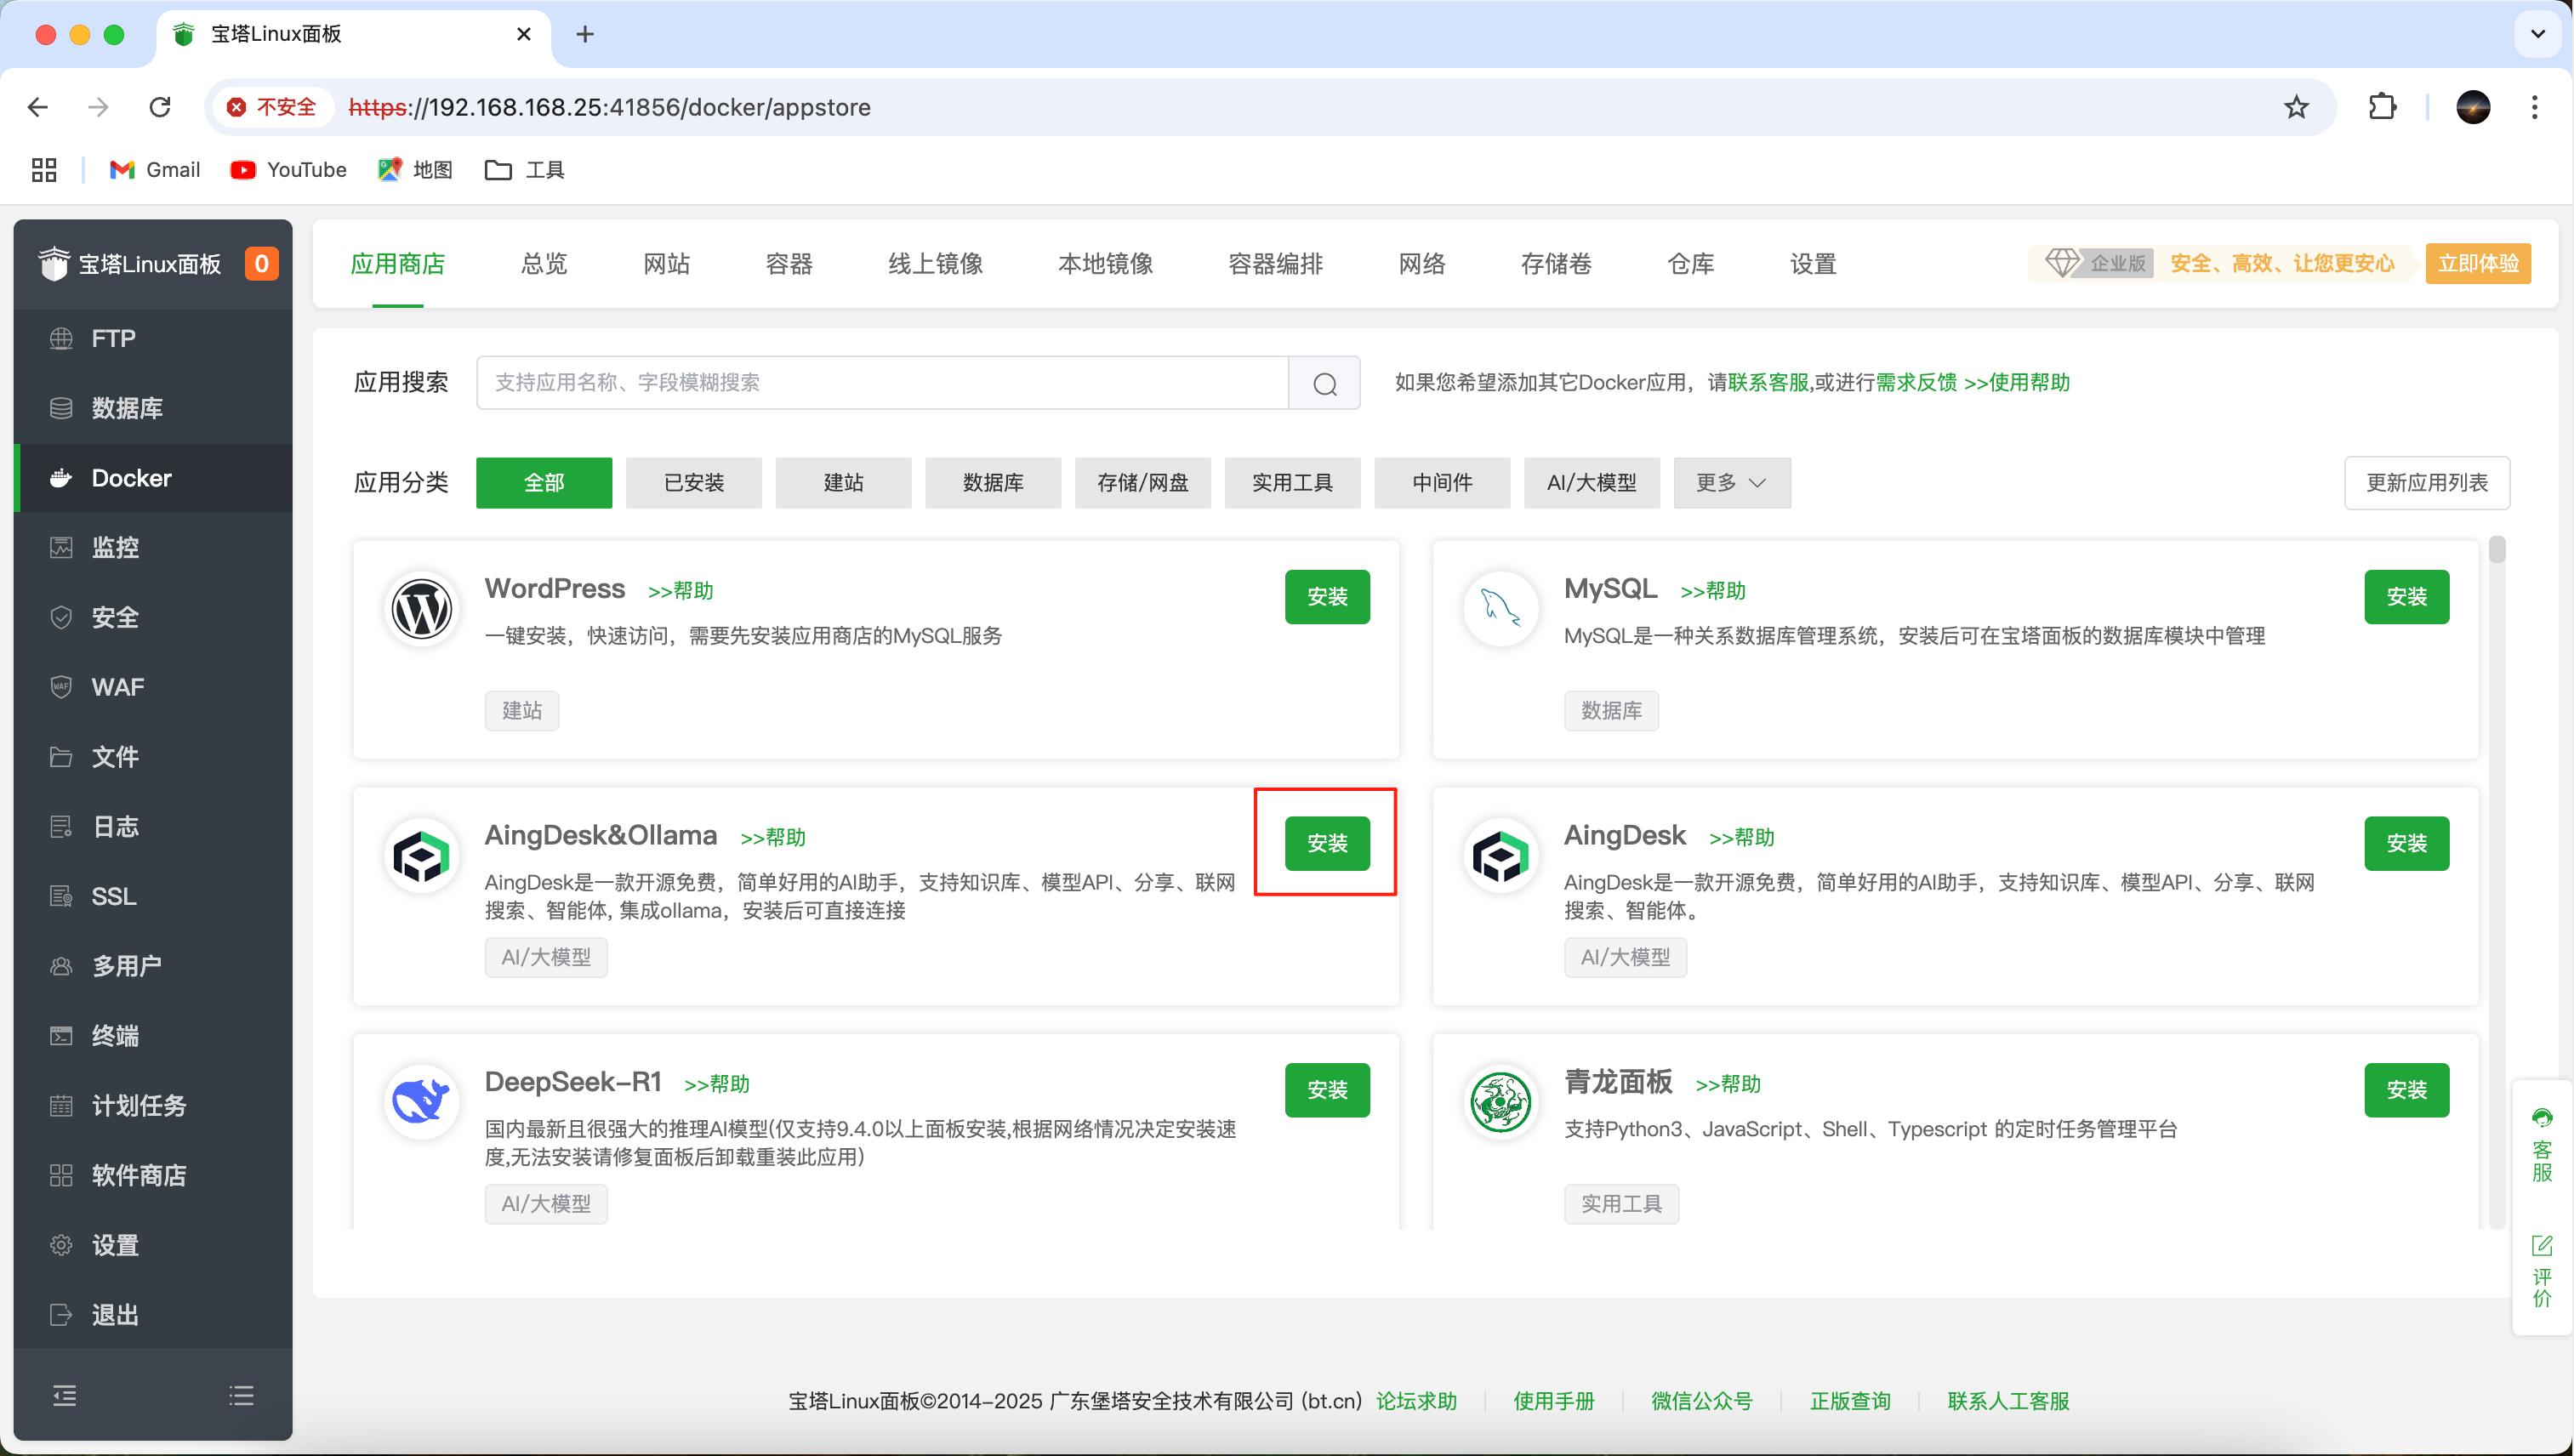
Task: Click inside the app search input field
Action: 880,383
